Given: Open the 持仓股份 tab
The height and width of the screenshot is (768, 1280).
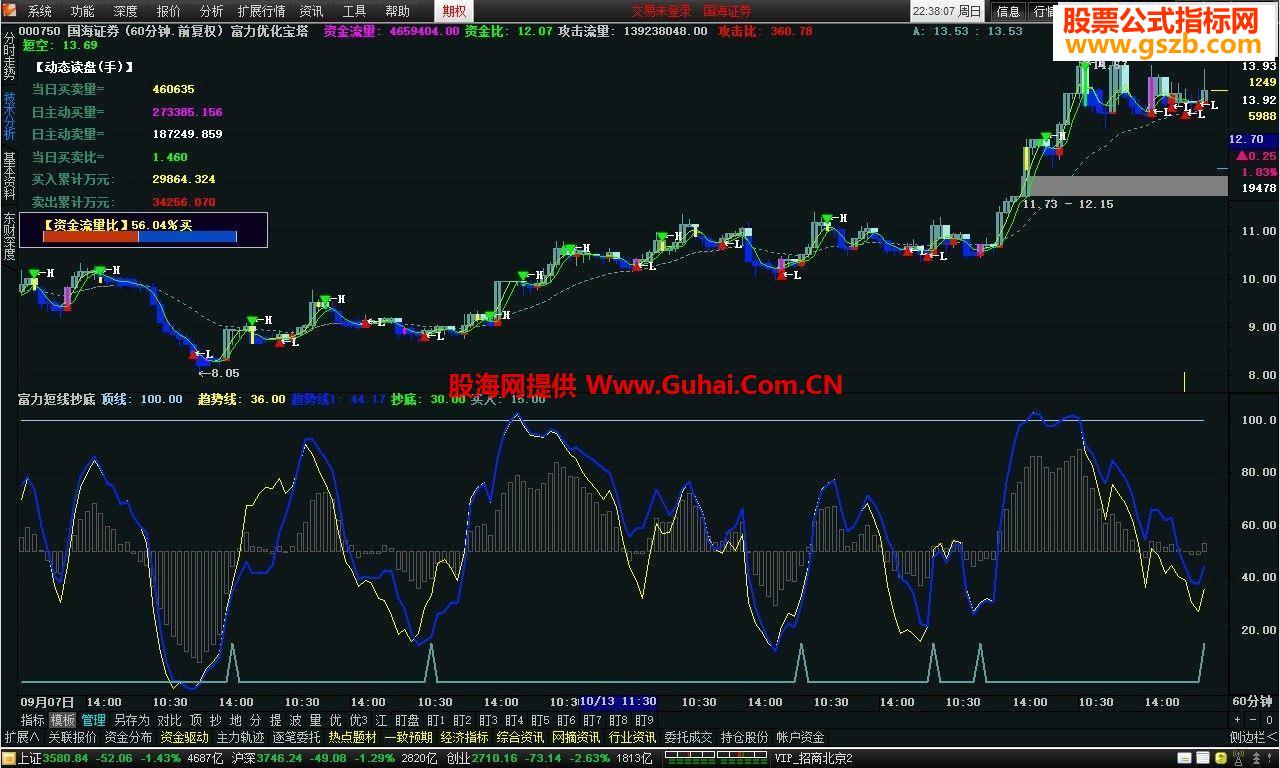Looking at the screenshot, I should (x=744, y=737).
